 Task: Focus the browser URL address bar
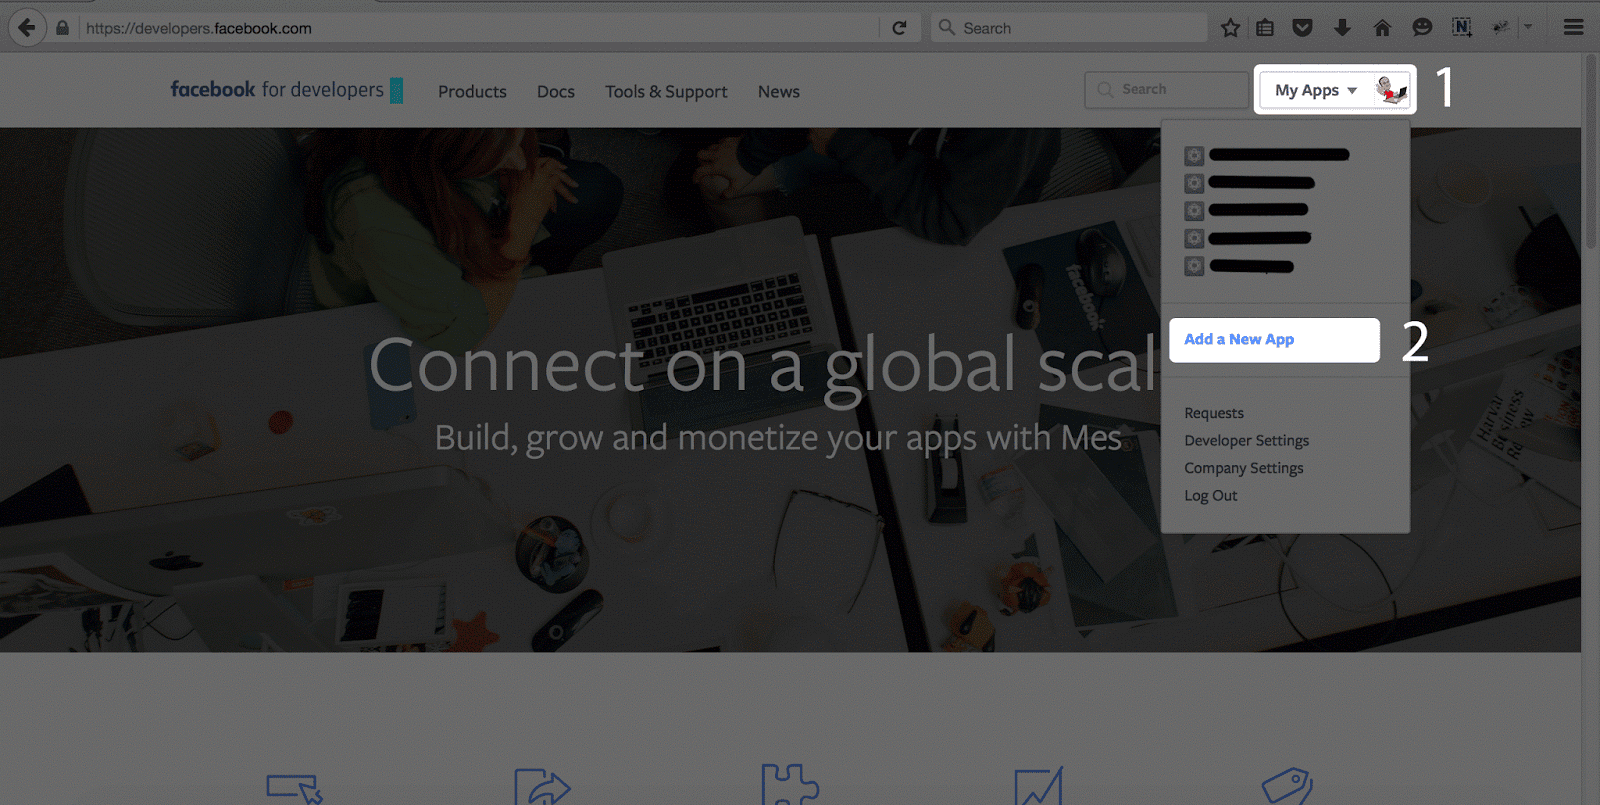coord(480,28)
